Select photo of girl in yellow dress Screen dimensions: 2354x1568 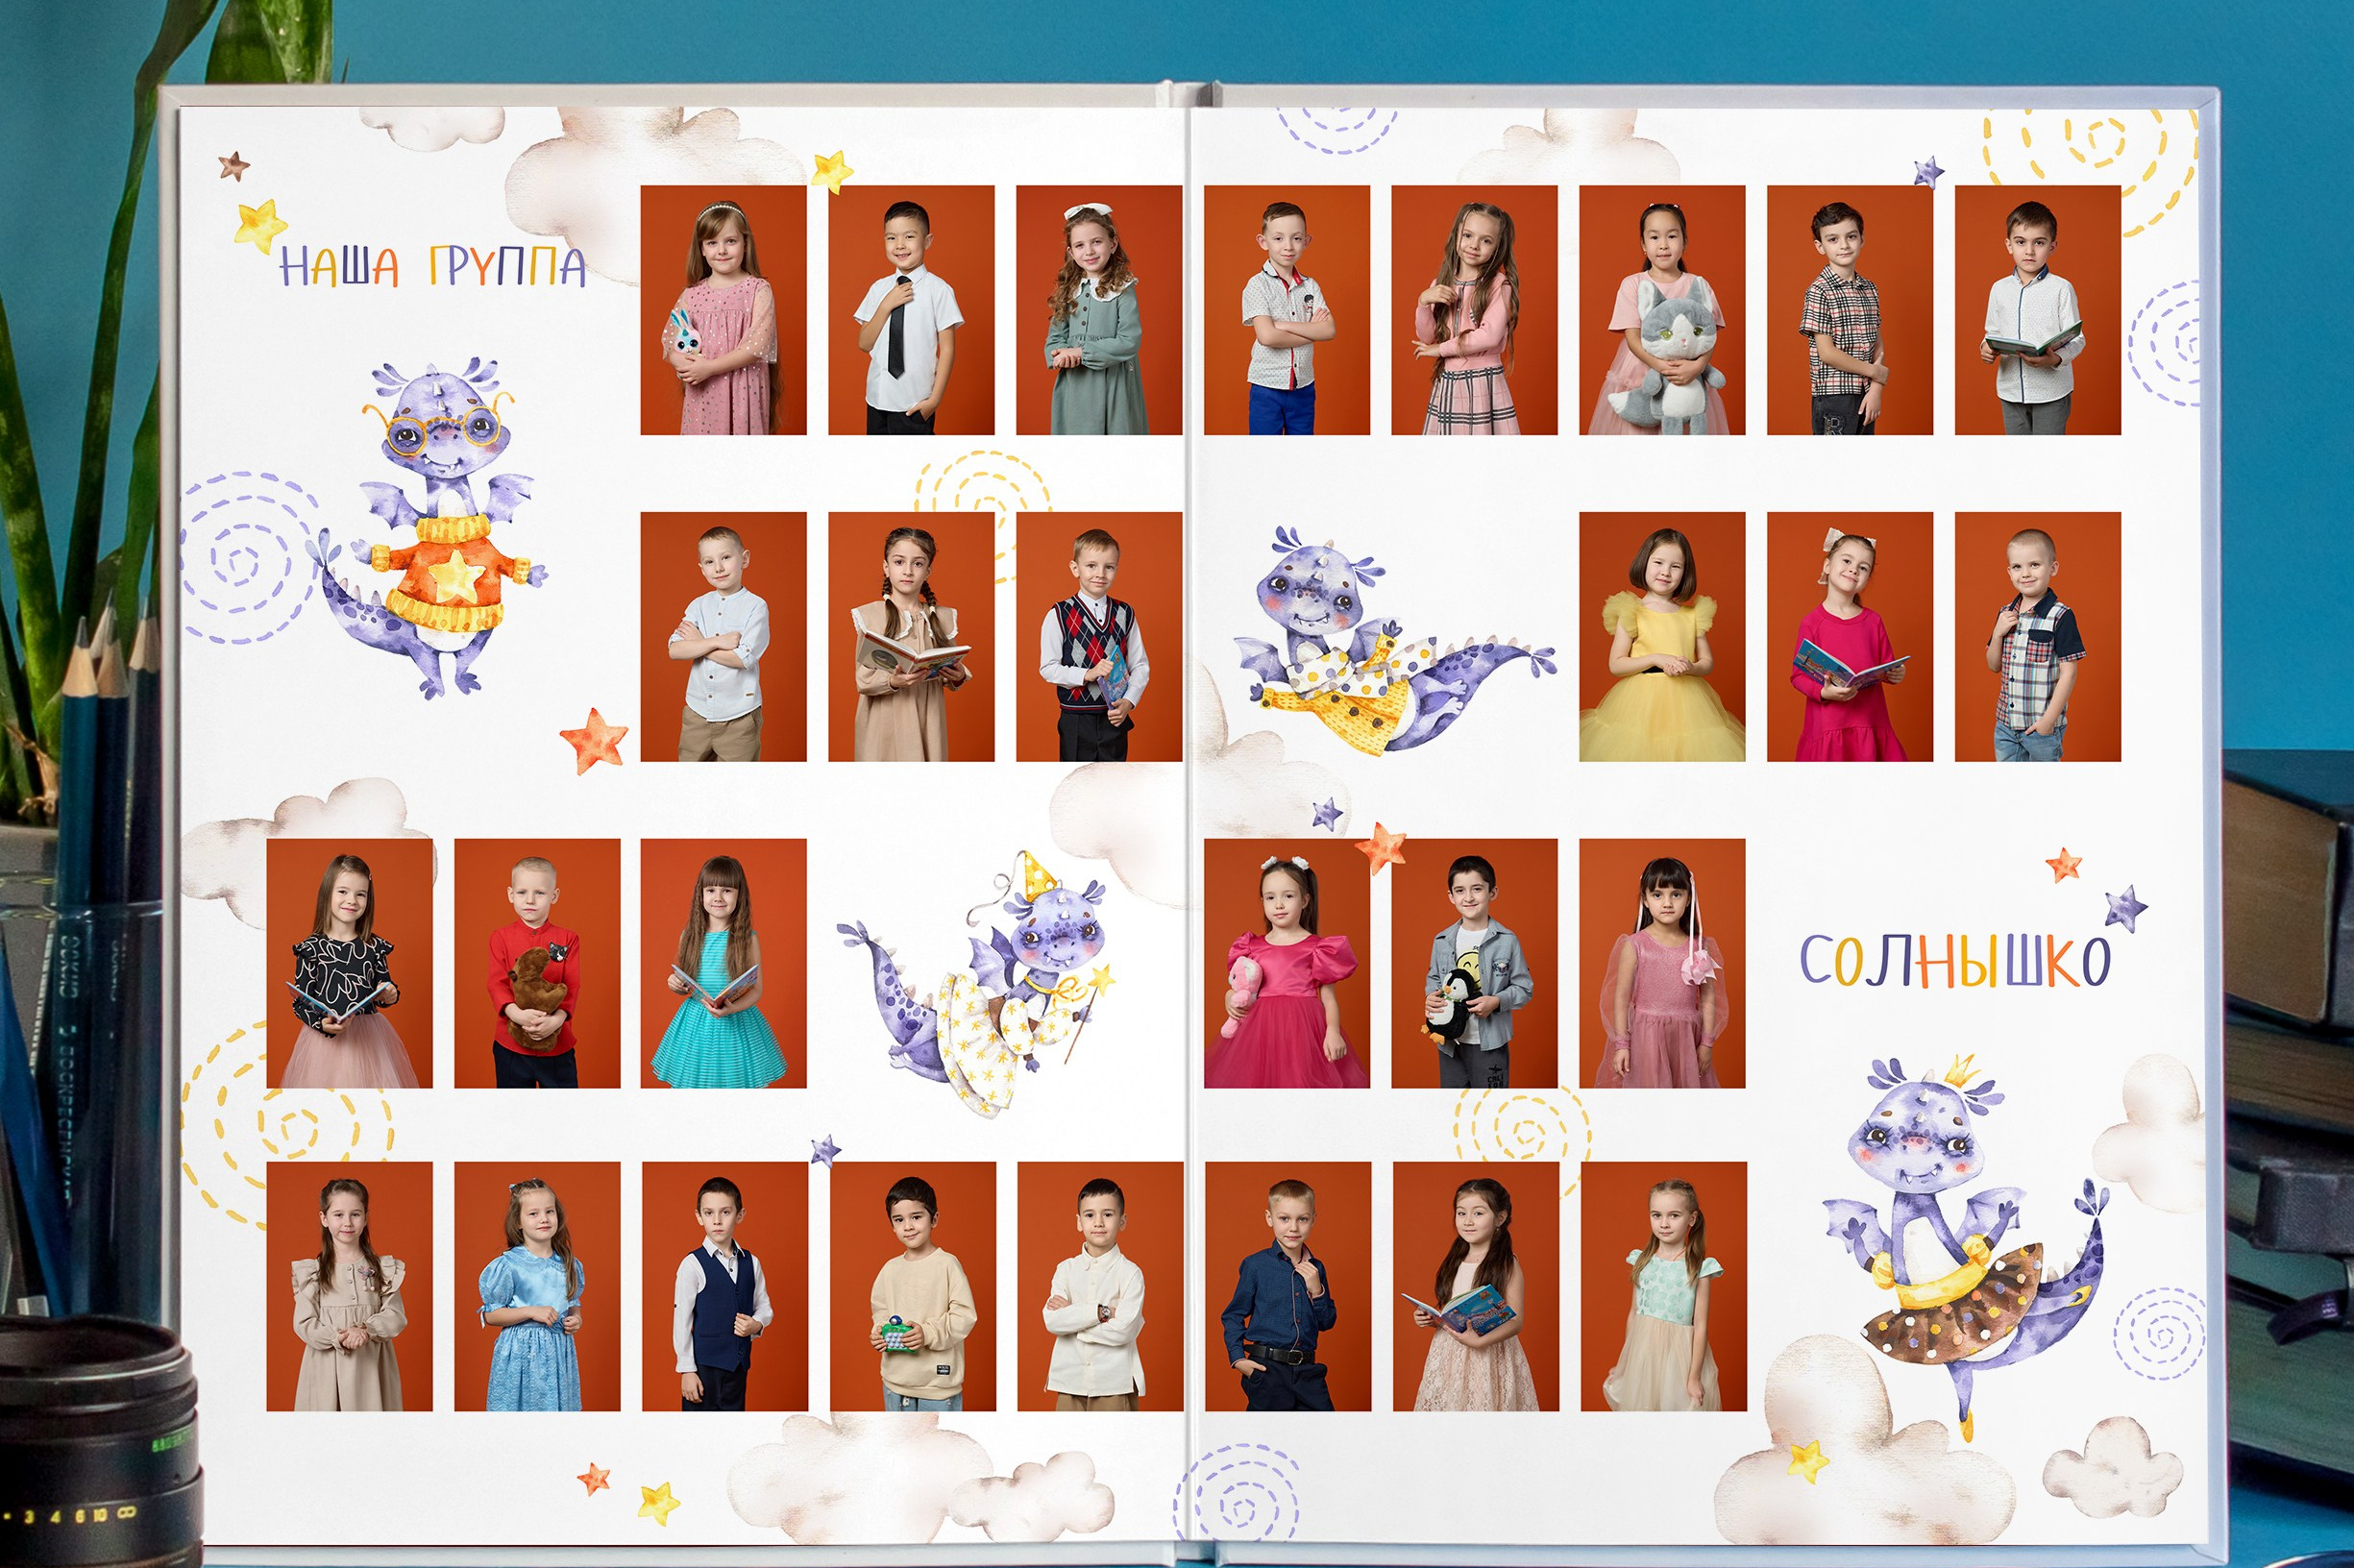1661,637
